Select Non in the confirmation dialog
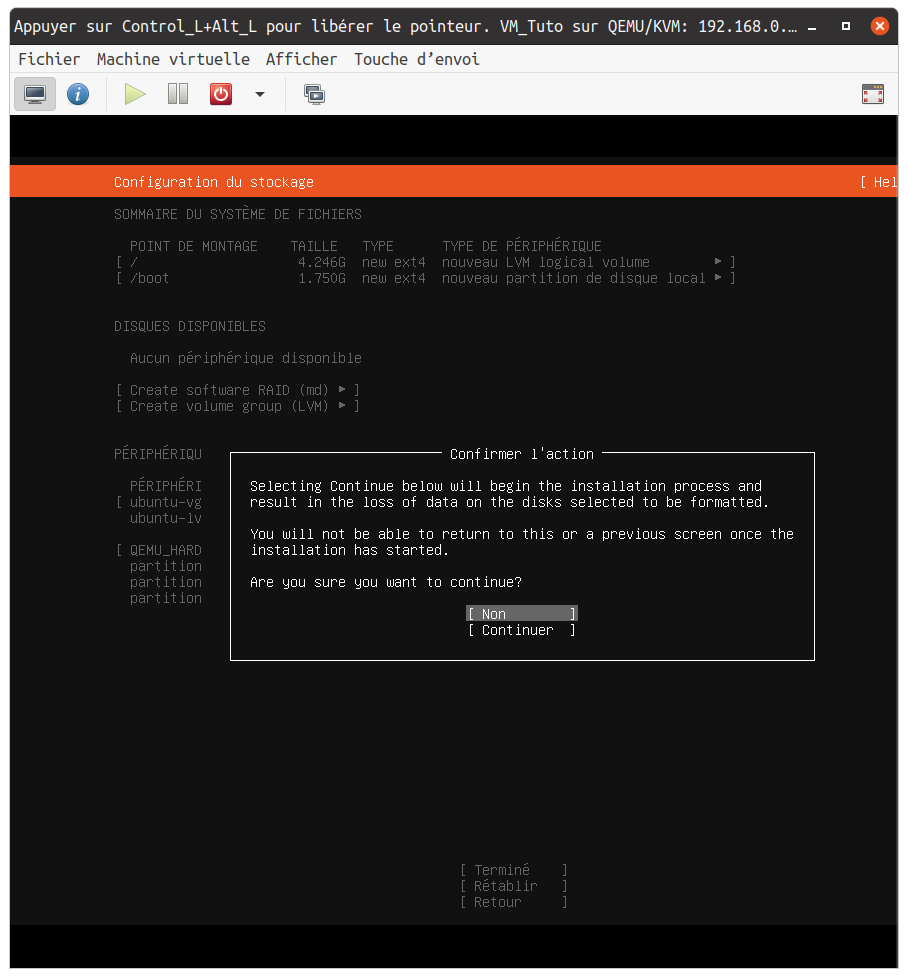908x978 pixels. [521, 614]
